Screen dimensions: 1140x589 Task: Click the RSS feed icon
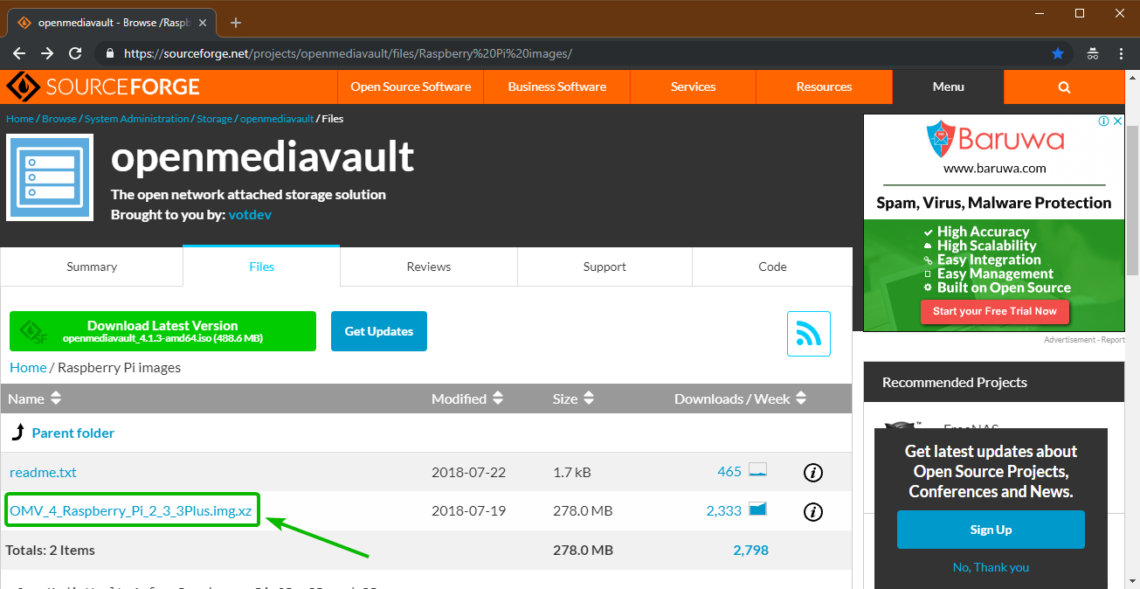click(x=808, y=333)
